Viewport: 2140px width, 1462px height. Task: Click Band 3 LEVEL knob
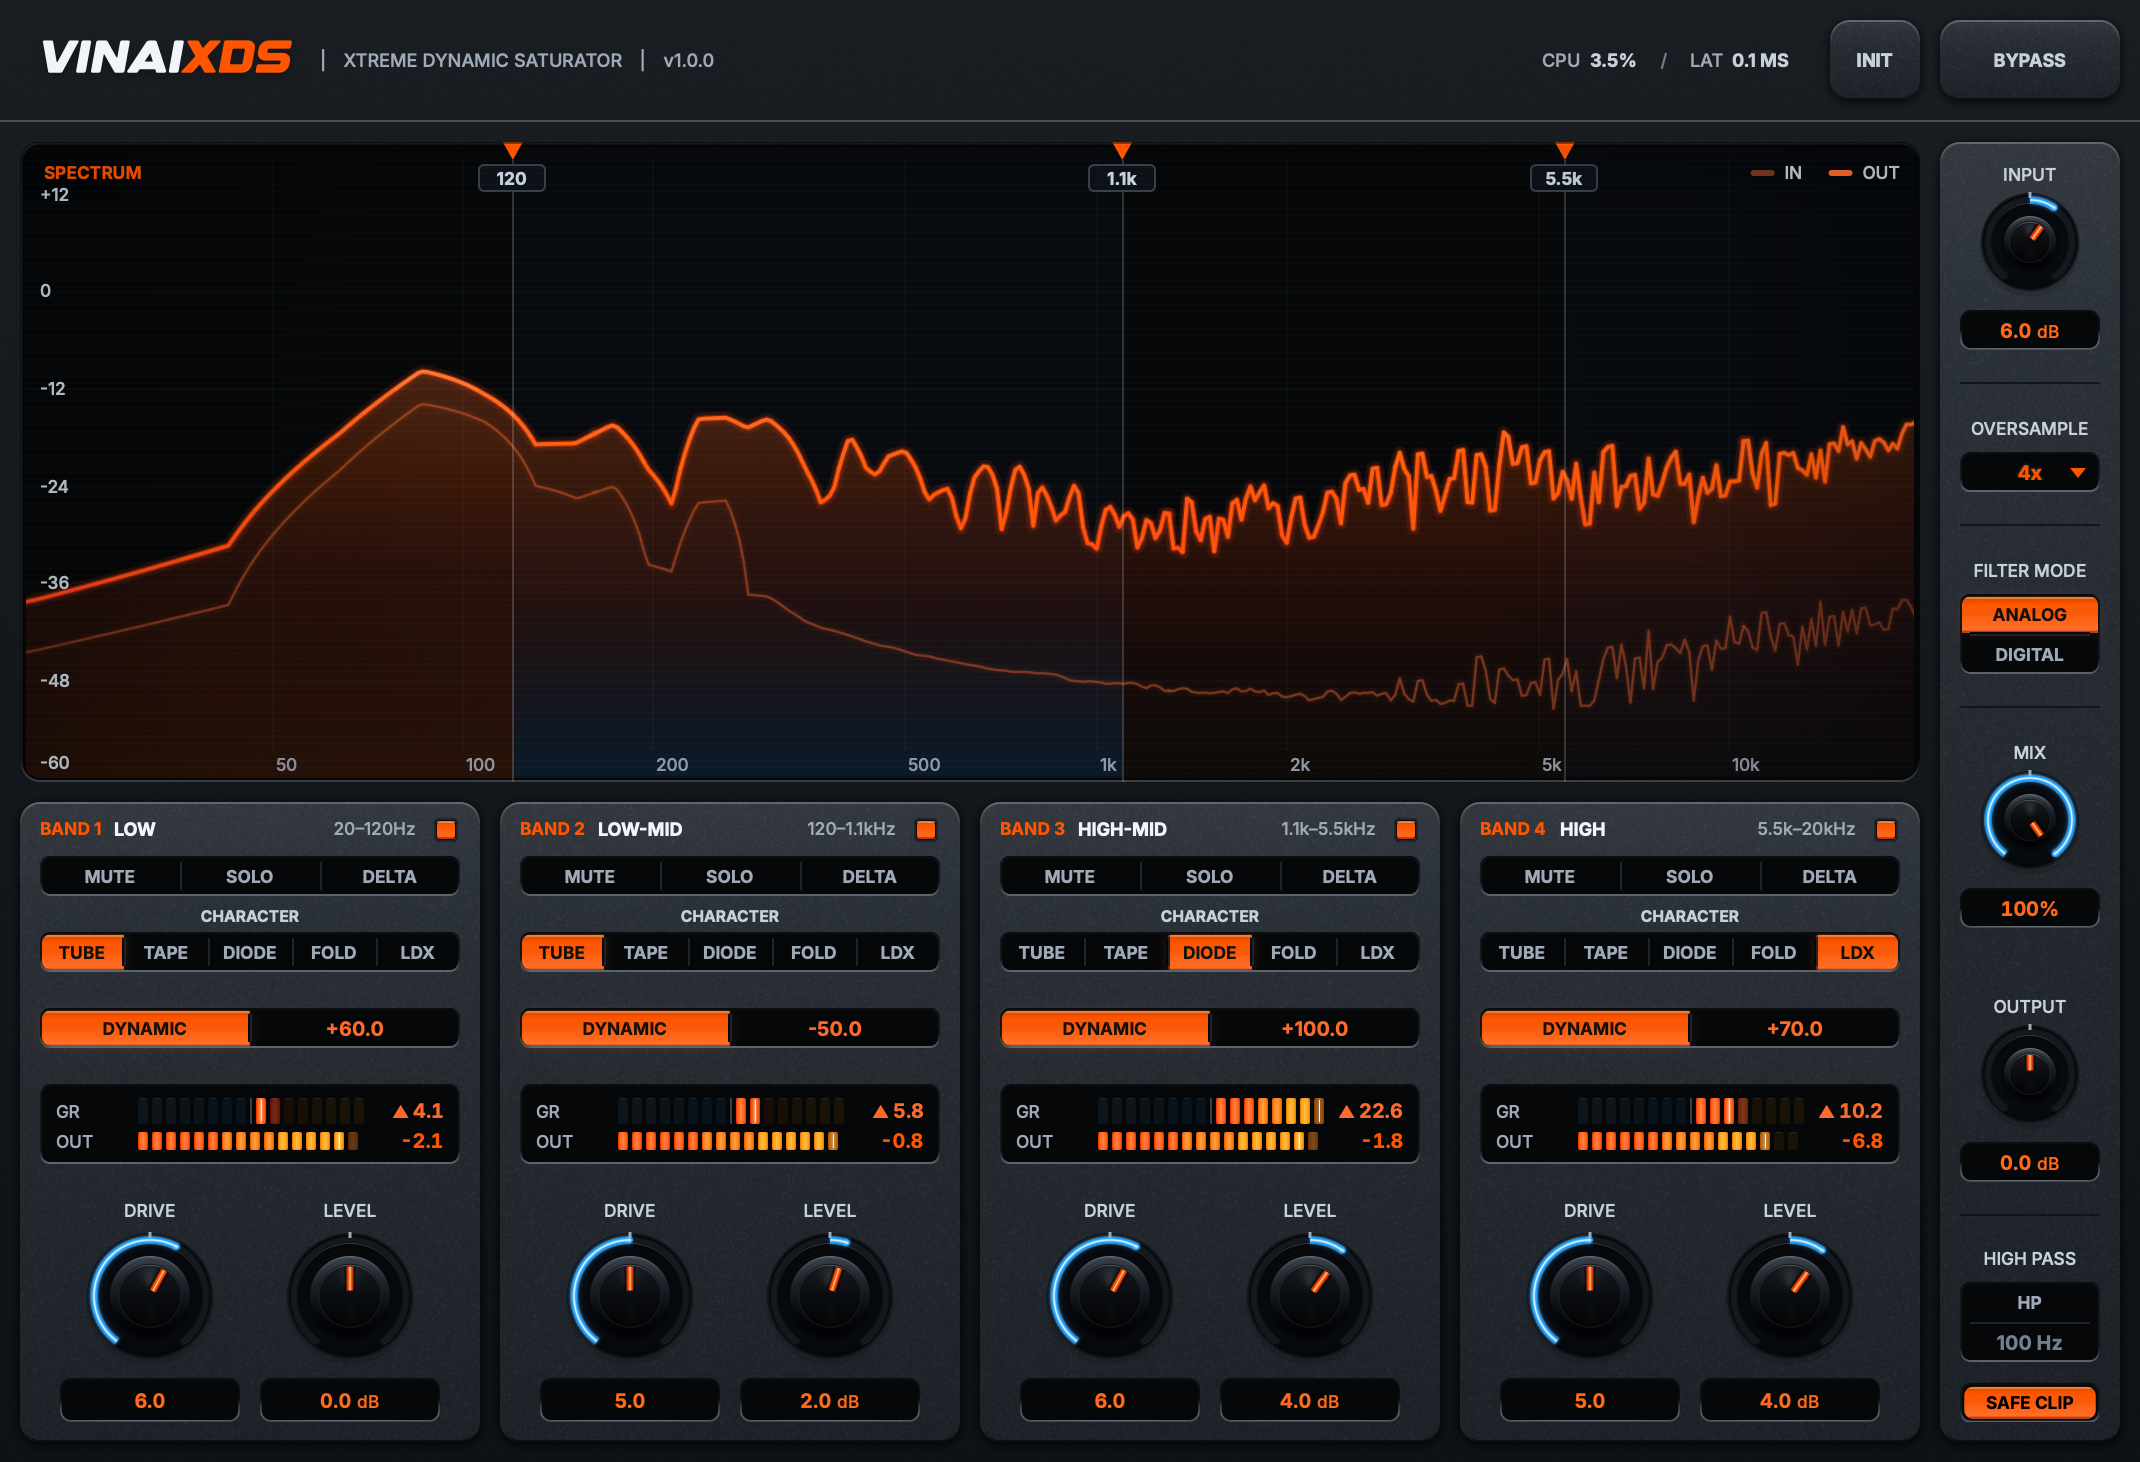coord(1310,1296)
